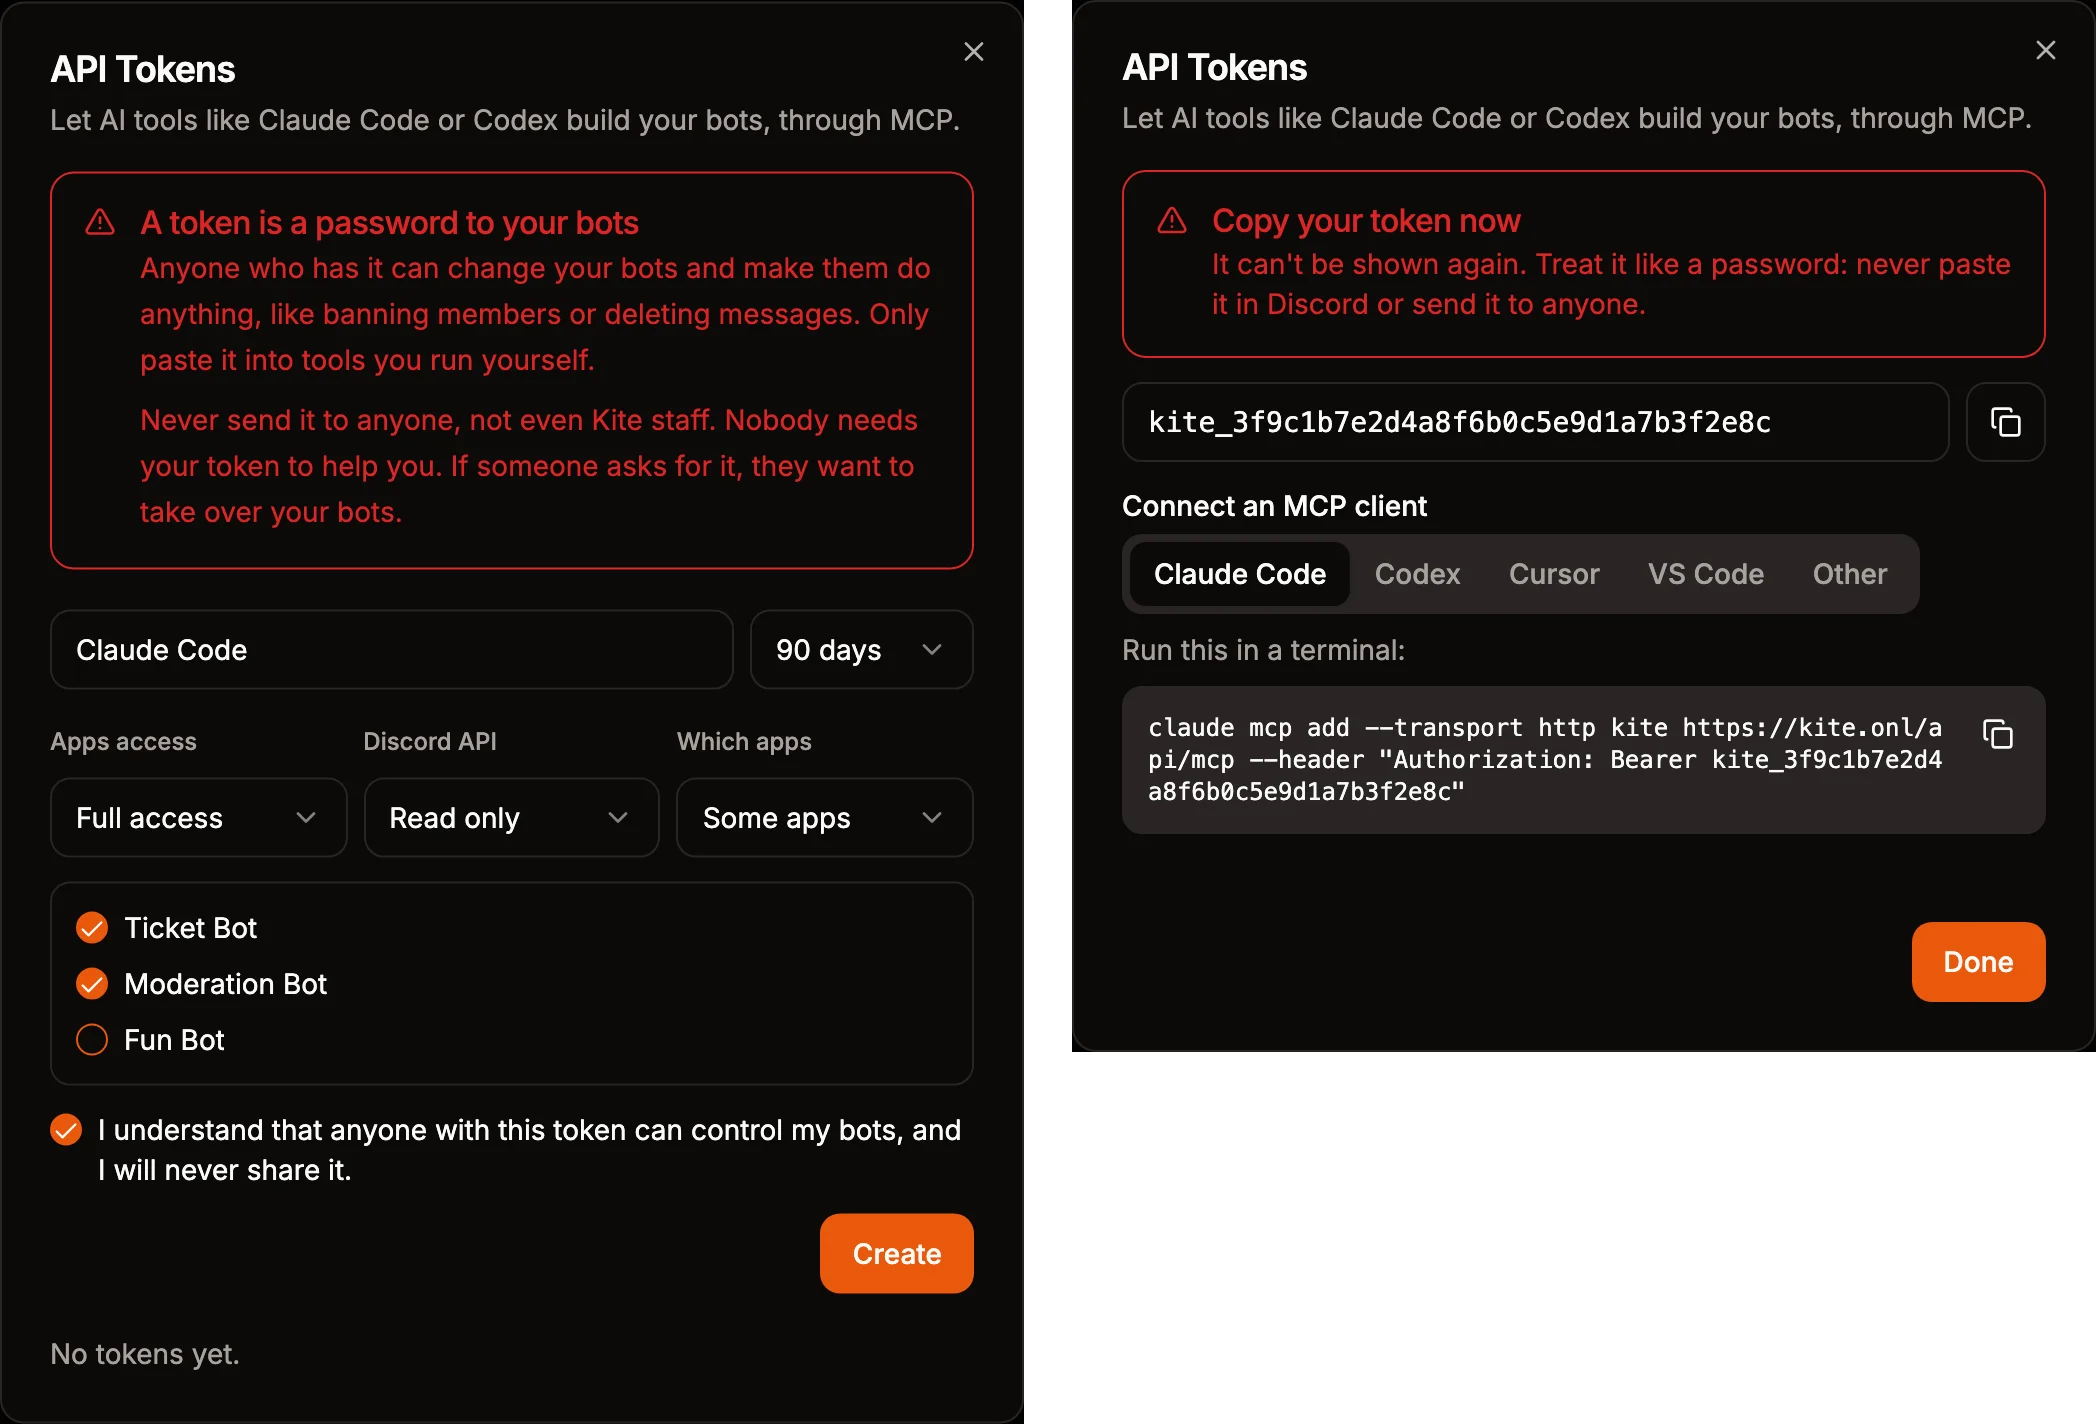Close the right API Tokens dialog
The width and height of the screenshot is (2096, 1424).
(x=2045, y=50)
